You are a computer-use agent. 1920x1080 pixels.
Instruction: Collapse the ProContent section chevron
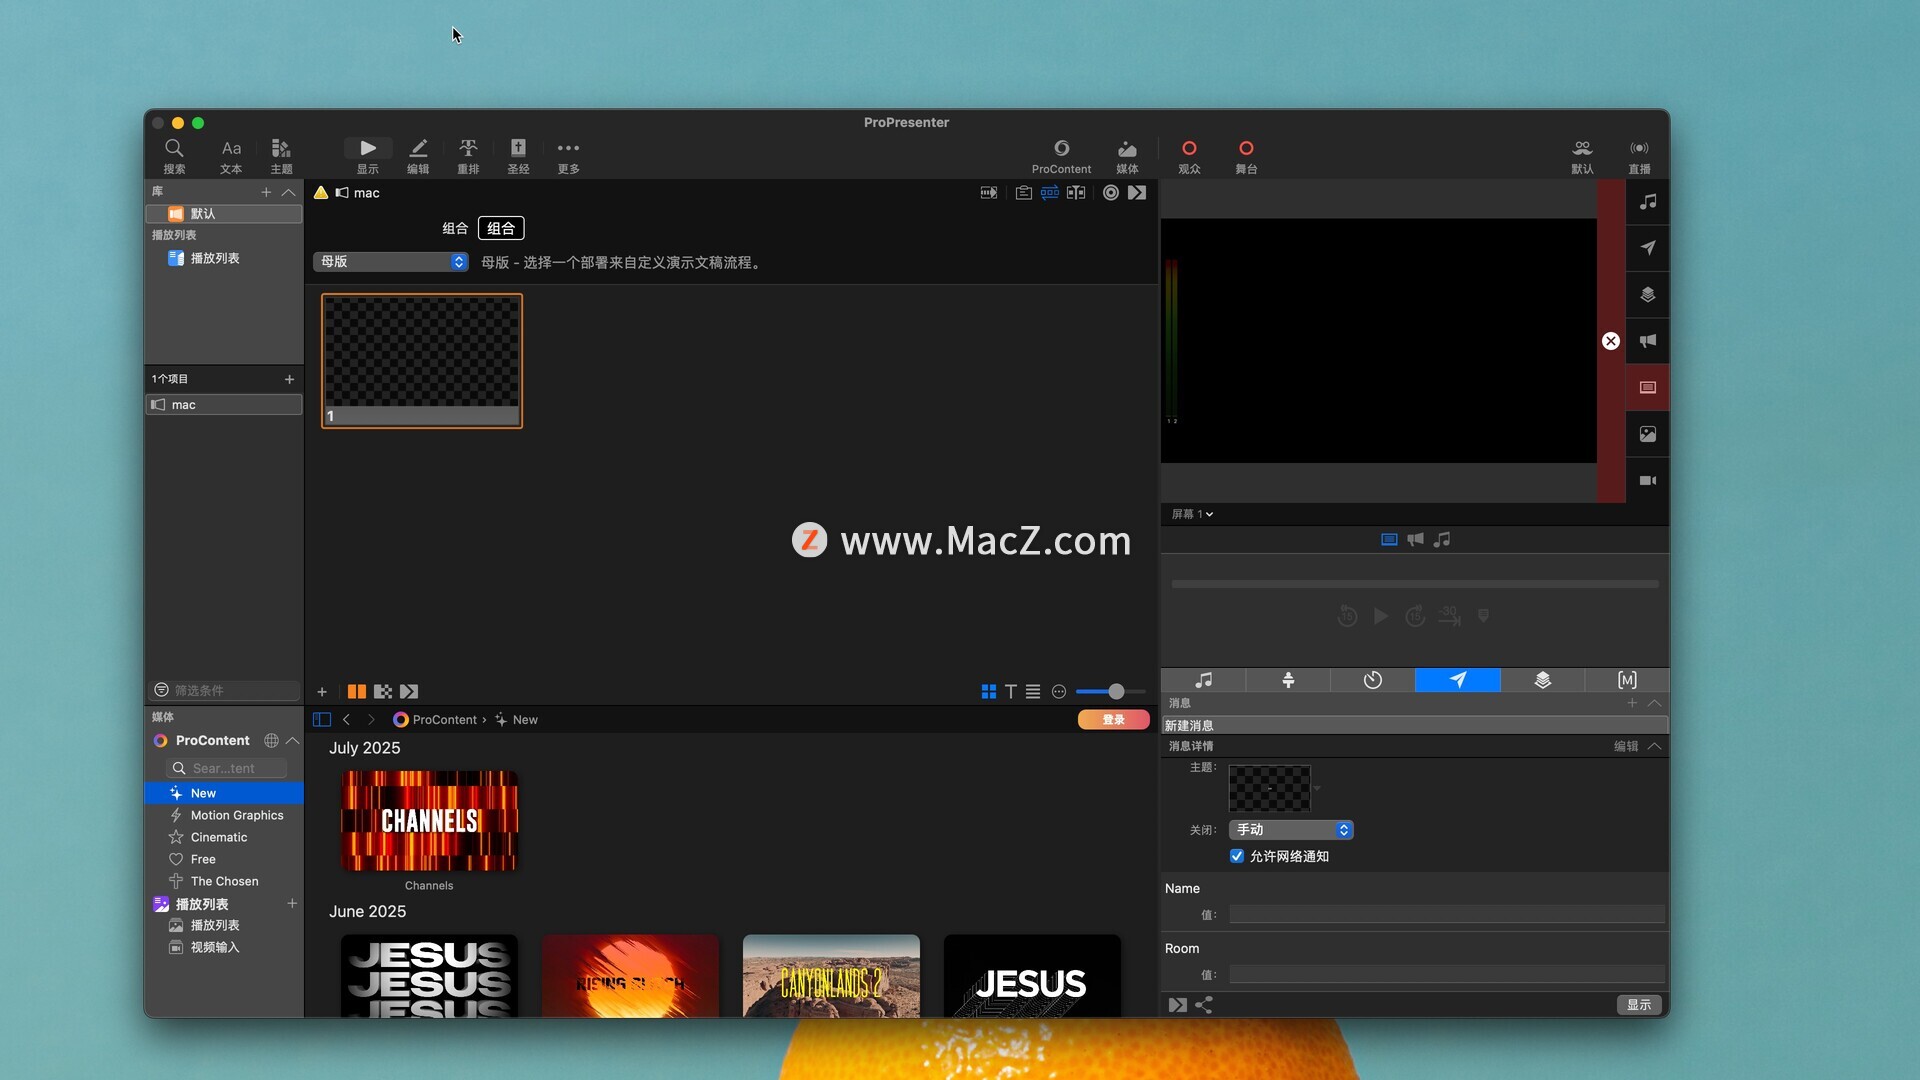click(x=292, y=740)
